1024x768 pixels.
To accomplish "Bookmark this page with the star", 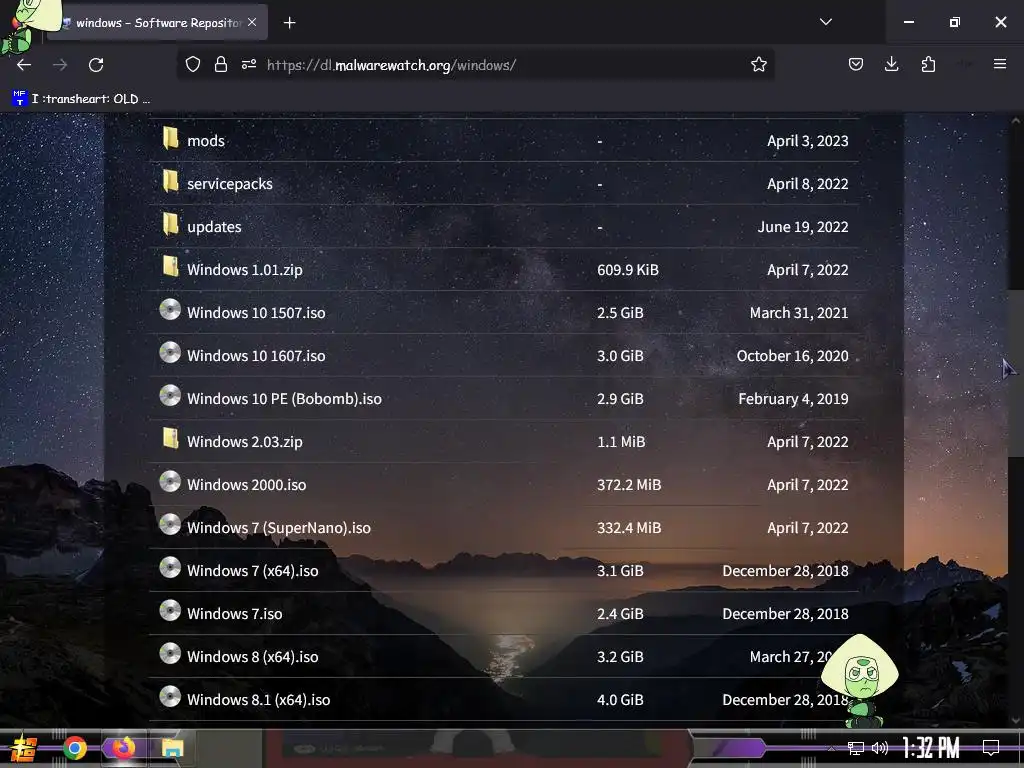I will click(758, 64).
